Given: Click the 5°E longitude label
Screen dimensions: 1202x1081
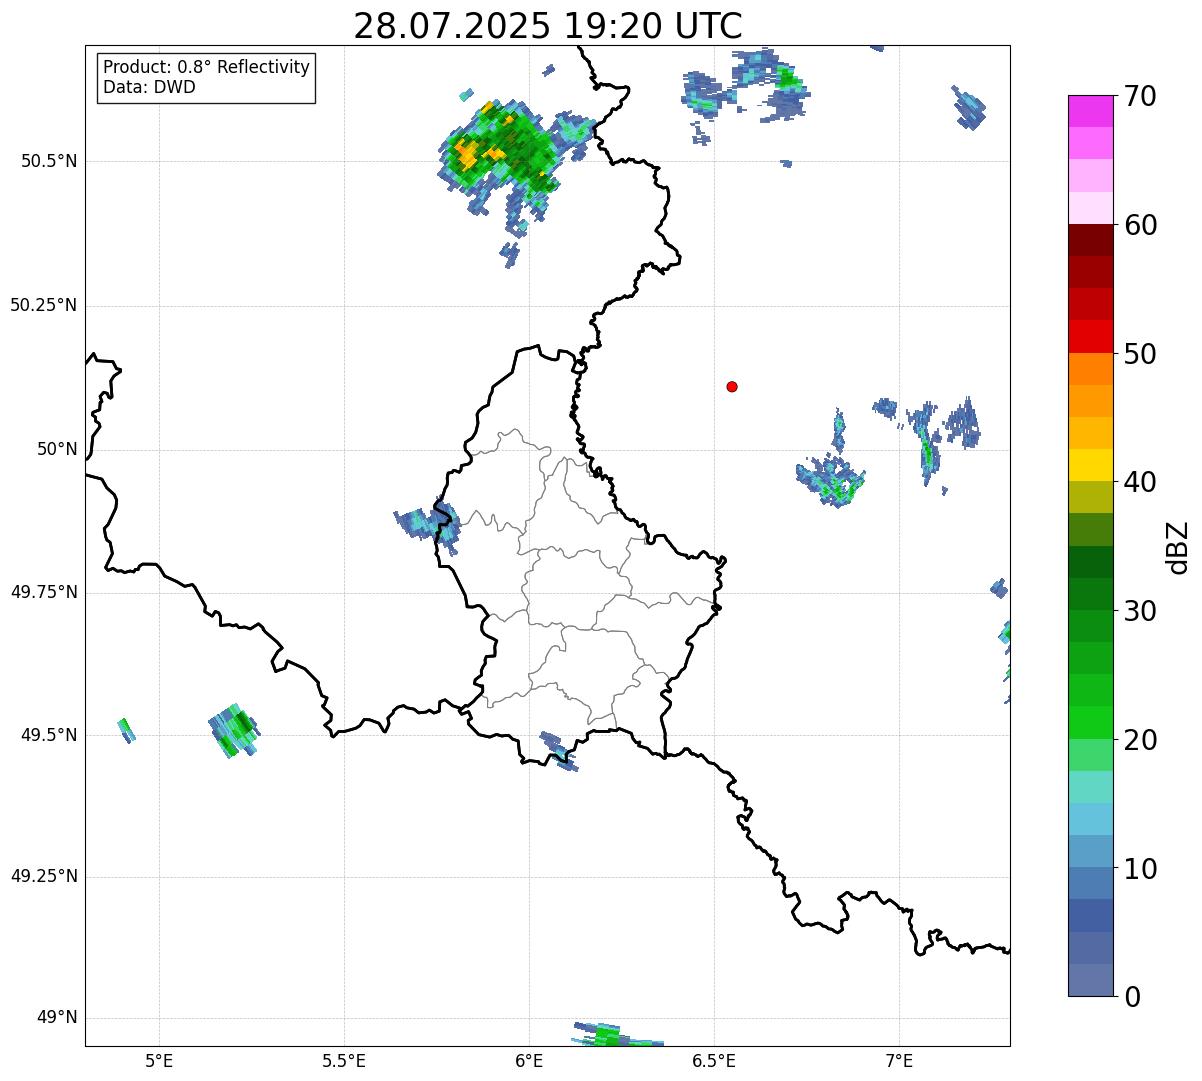Looking at the screenshot, I should (x=159, y=1060).
